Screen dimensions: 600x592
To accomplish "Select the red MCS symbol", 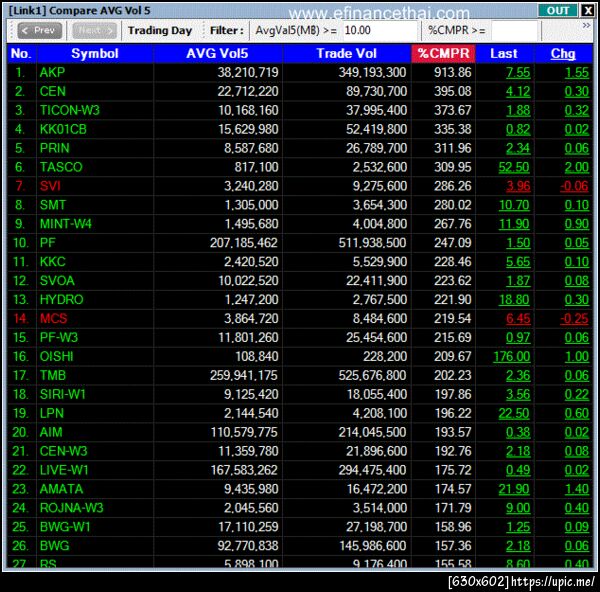I will pos(54,318).
